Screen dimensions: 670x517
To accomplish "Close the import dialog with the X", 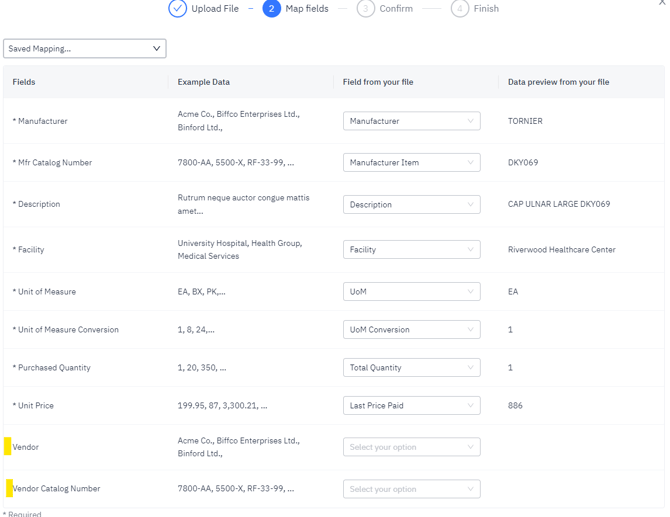I will click(x=662, y=3).
